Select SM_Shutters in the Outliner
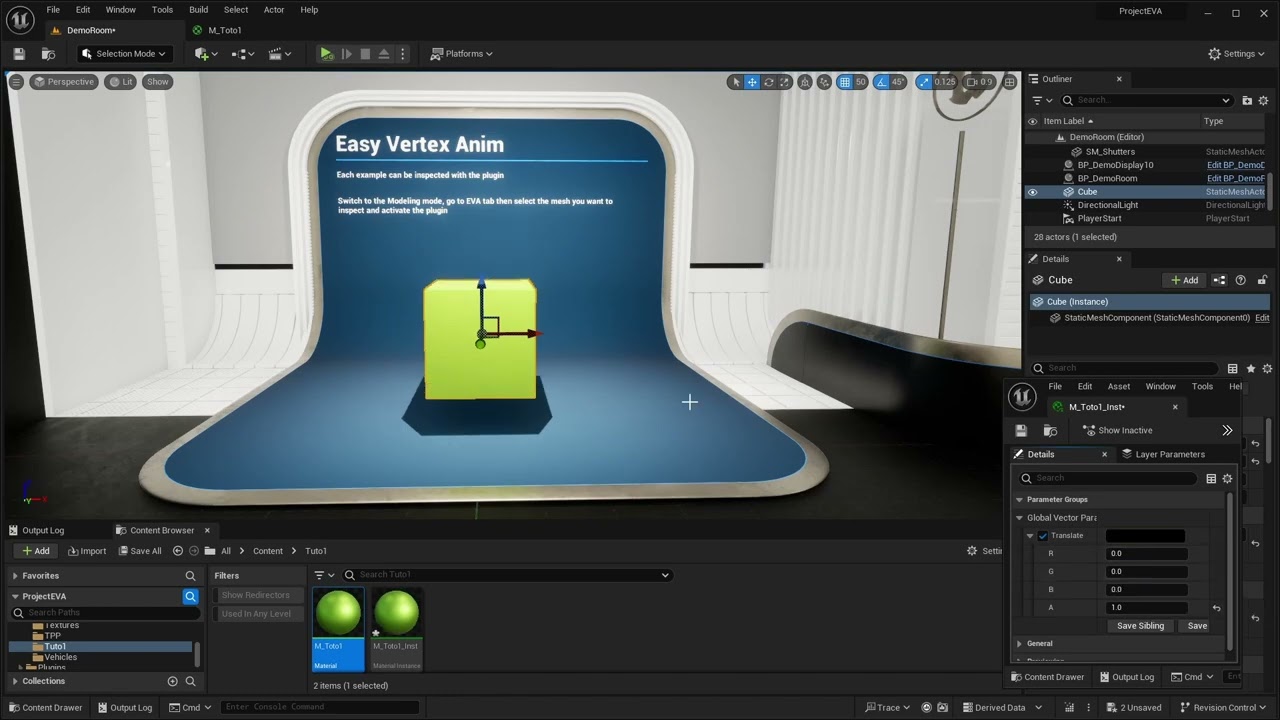 pos(1110,152)
